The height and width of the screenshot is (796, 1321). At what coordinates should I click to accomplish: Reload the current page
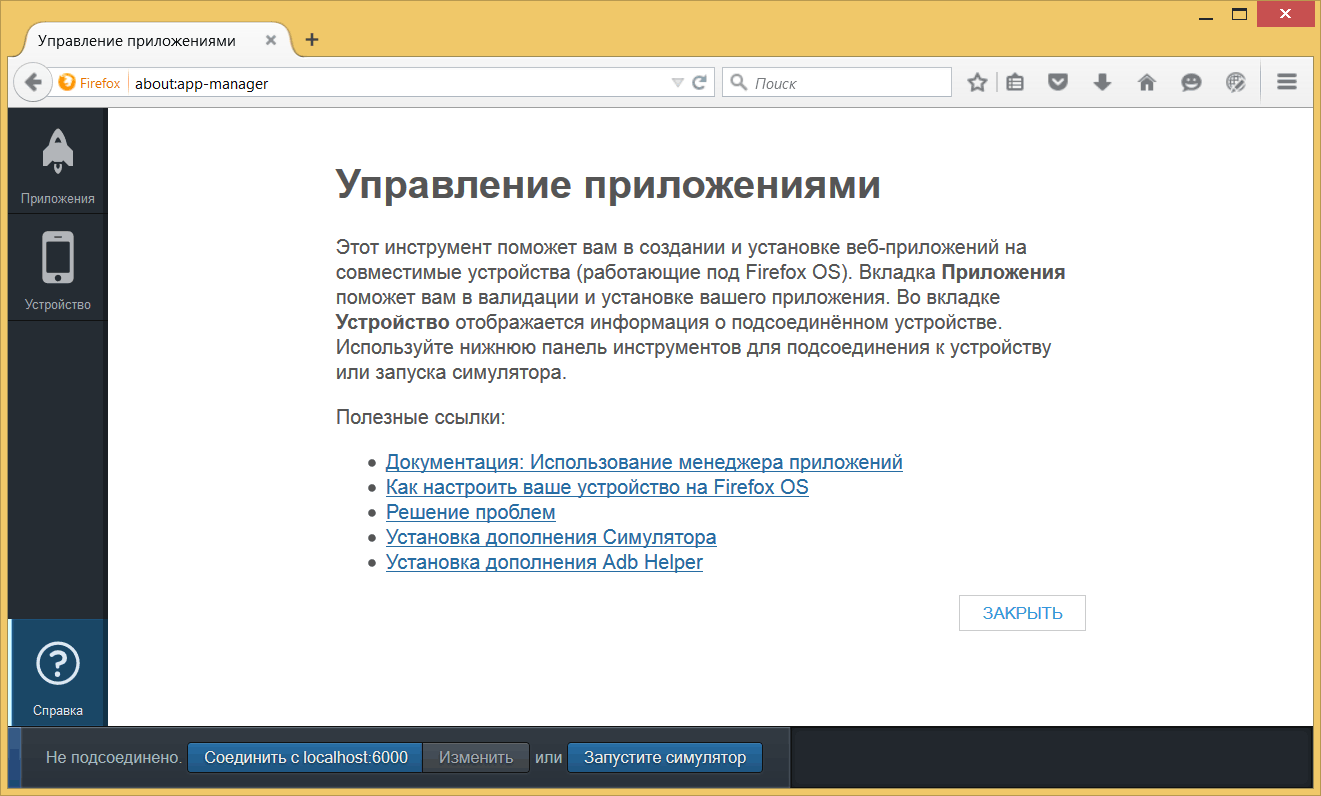(x=700, y=83)
